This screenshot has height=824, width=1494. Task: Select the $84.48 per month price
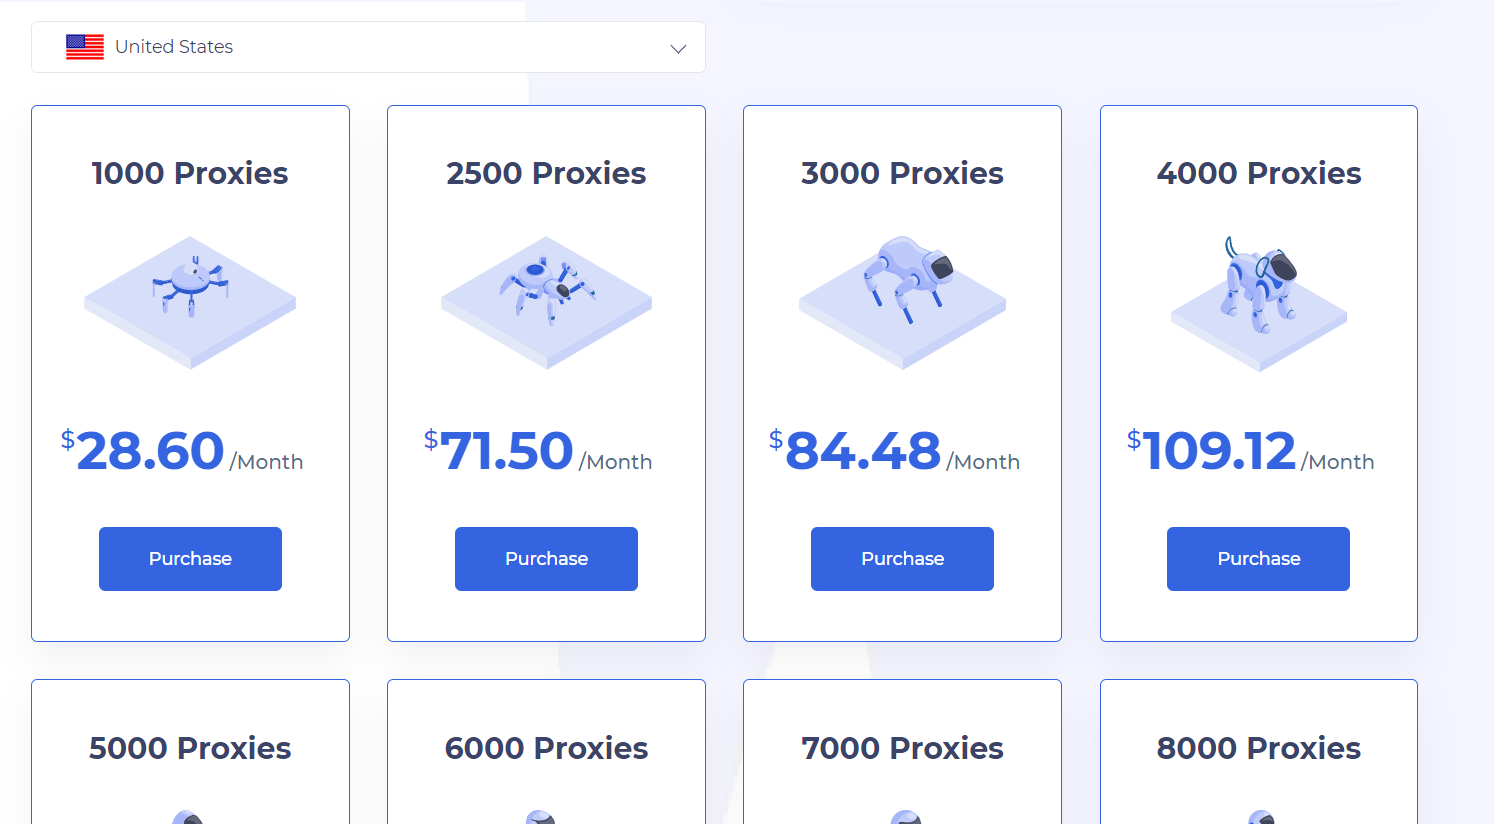click(894, 452)
